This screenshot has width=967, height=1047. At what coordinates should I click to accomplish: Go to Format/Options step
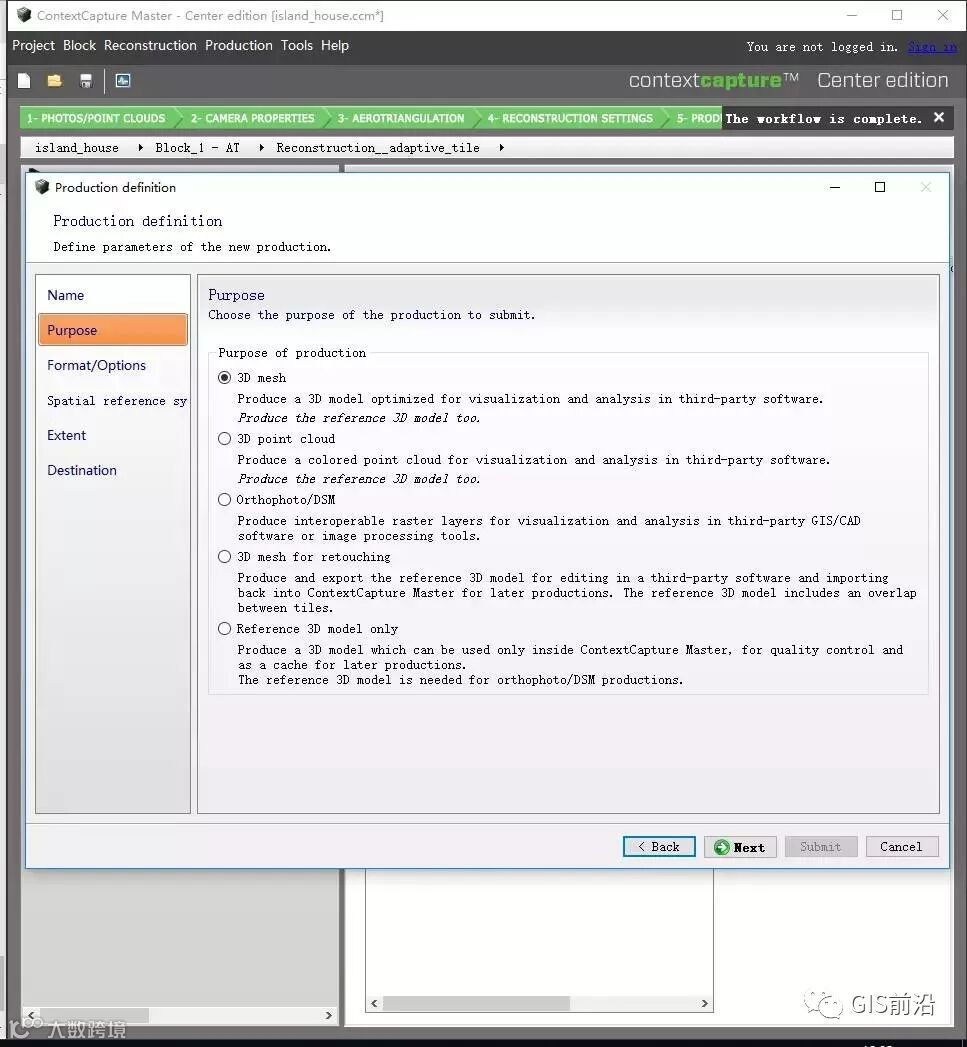113,365
